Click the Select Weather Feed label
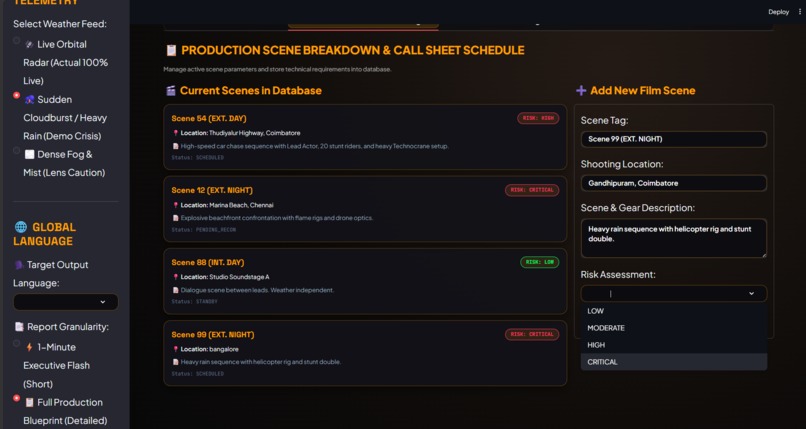 [60, 24]
